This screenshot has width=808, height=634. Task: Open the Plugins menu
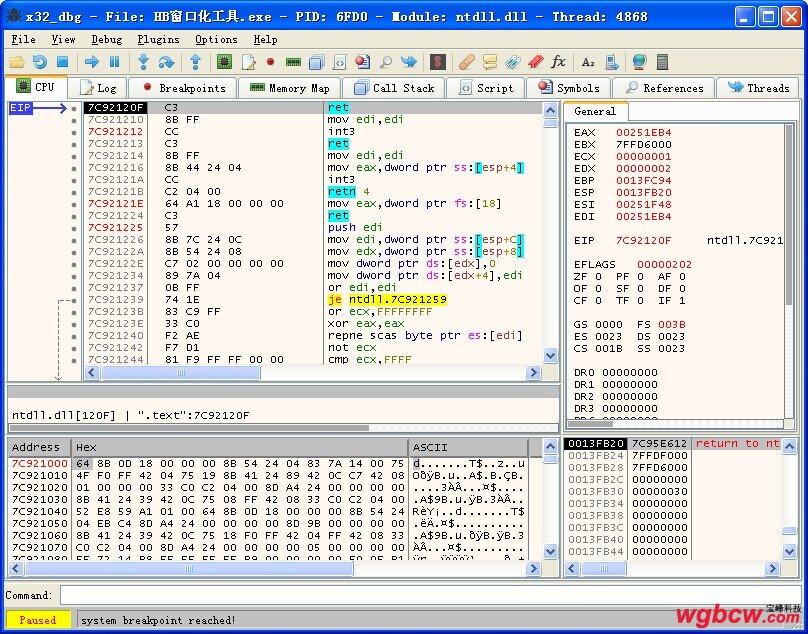158,40
